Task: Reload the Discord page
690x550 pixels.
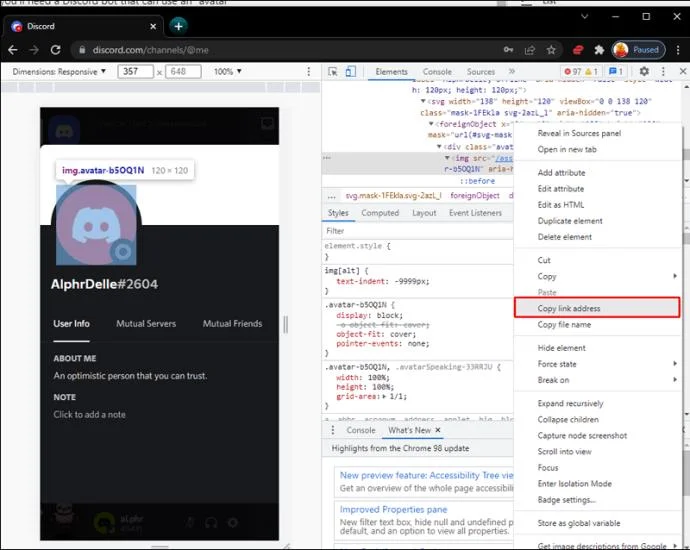Action: pos(55,50)
